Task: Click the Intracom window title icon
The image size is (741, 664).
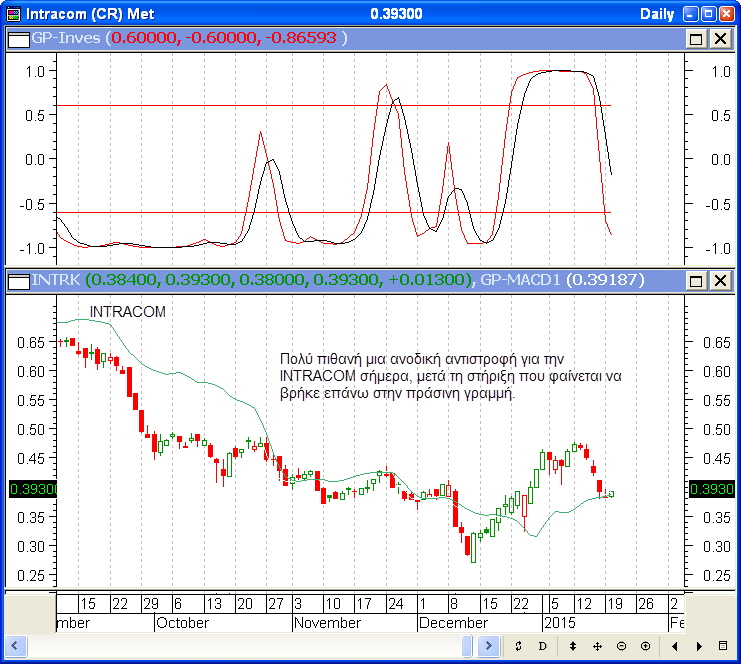Action: tap(14, 14)
